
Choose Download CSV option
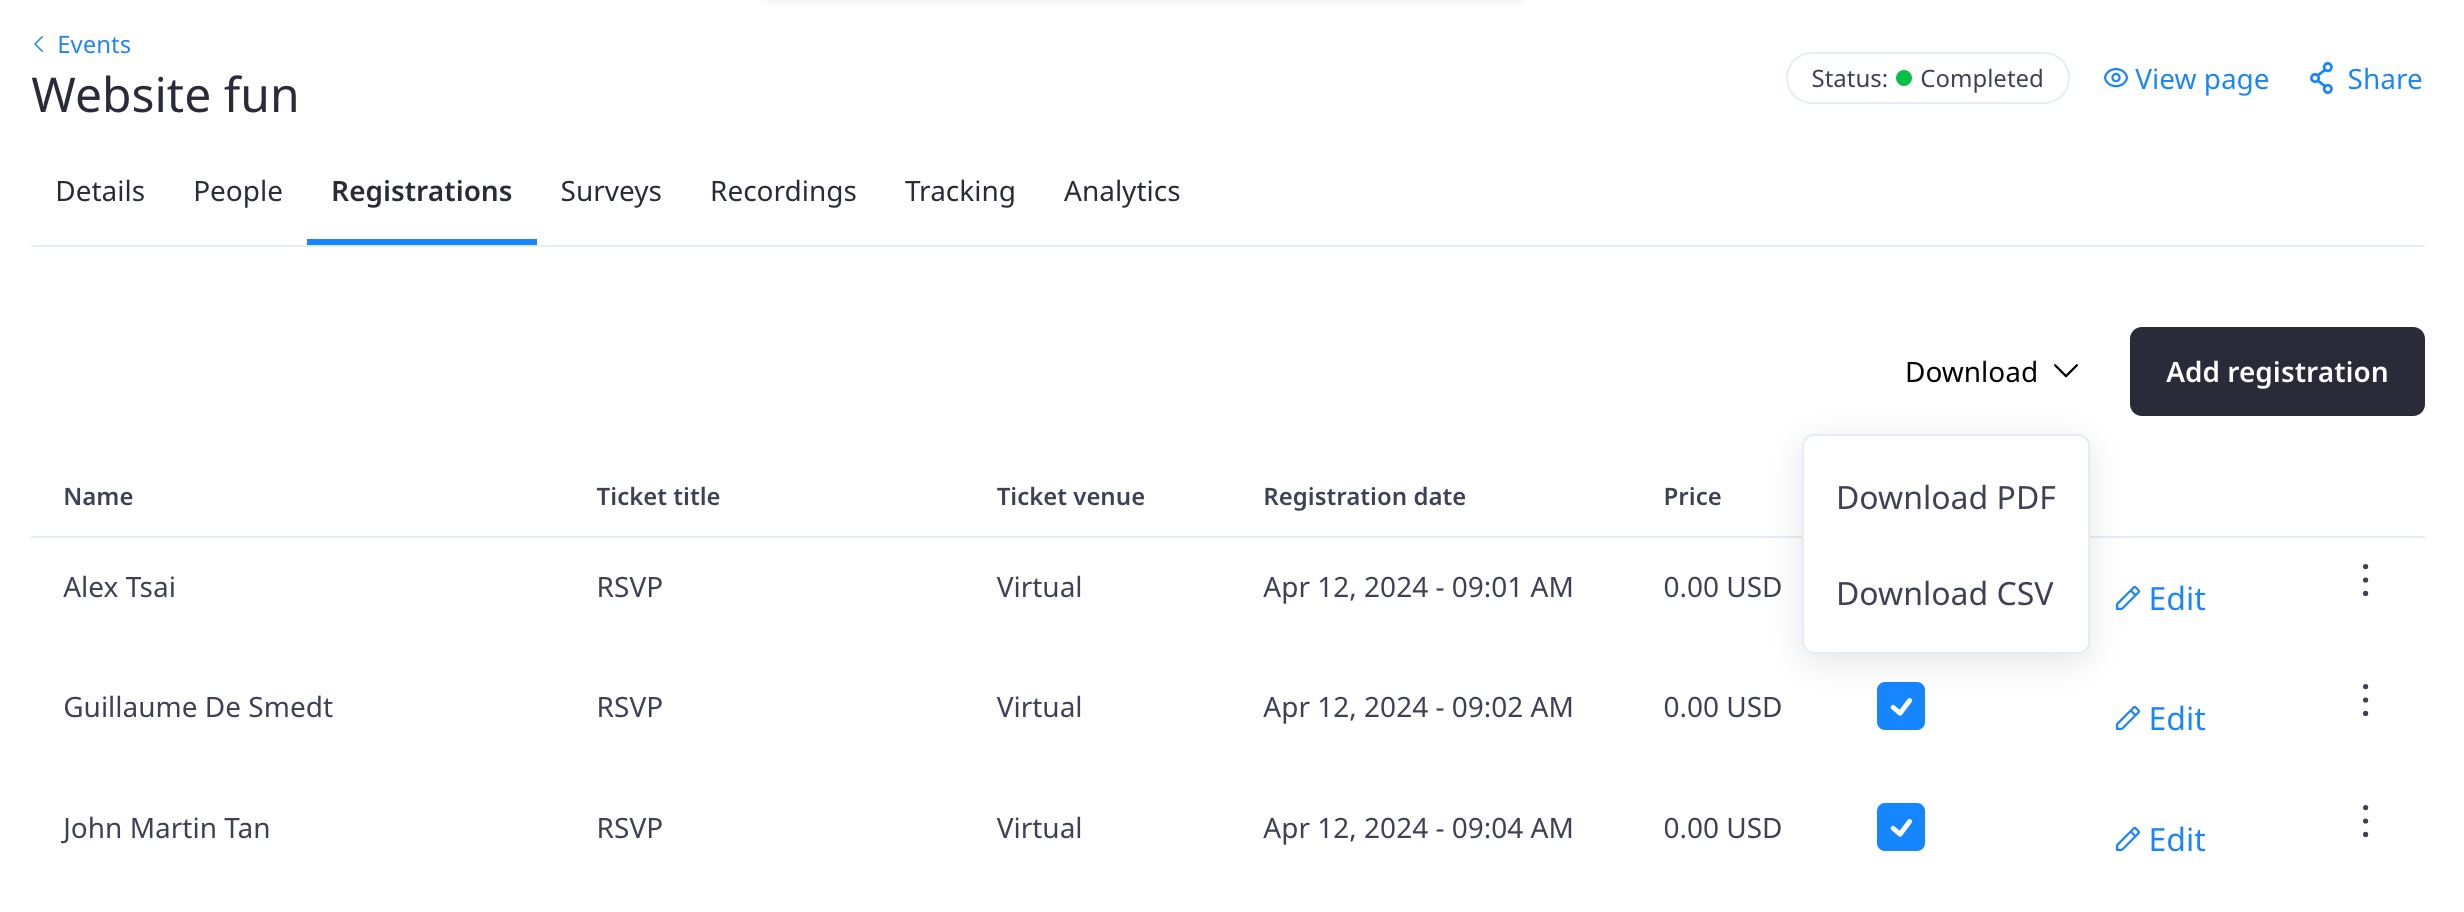click(1944, 594)
